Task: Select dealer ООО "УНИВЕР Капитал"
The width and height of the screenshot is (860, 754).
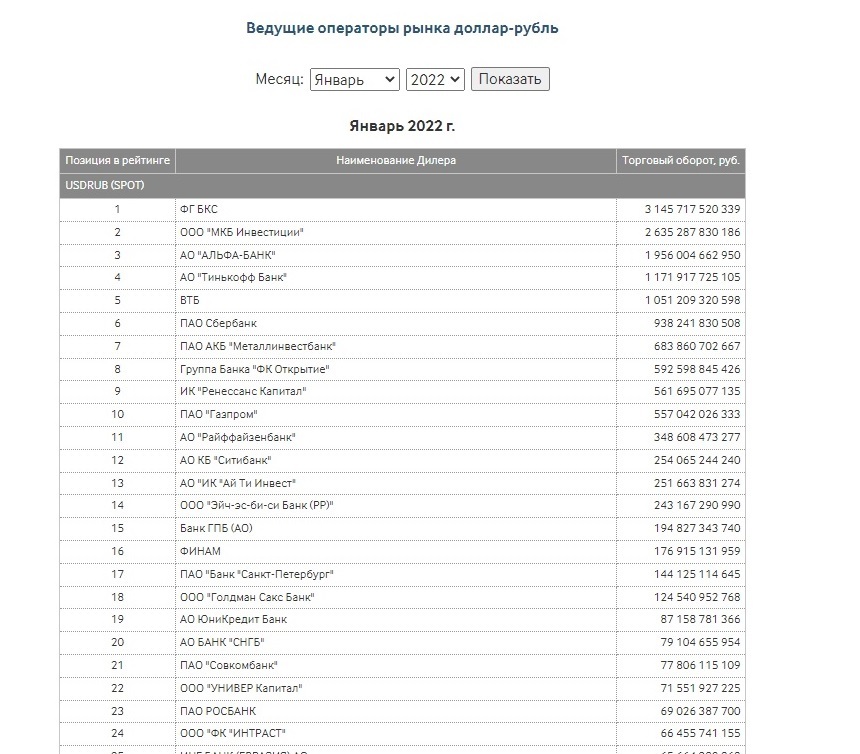Action: (x=241, y=689)
